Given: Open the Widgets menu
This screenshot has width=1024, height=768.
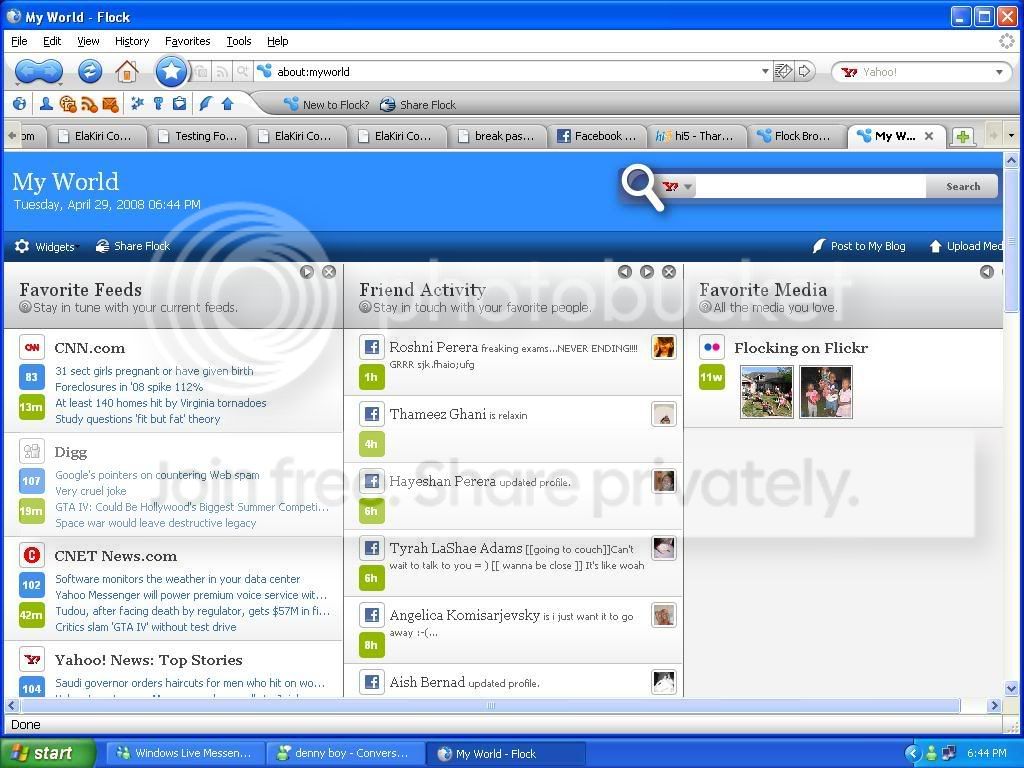Looking at the screenshot, I should click(45, 247).
